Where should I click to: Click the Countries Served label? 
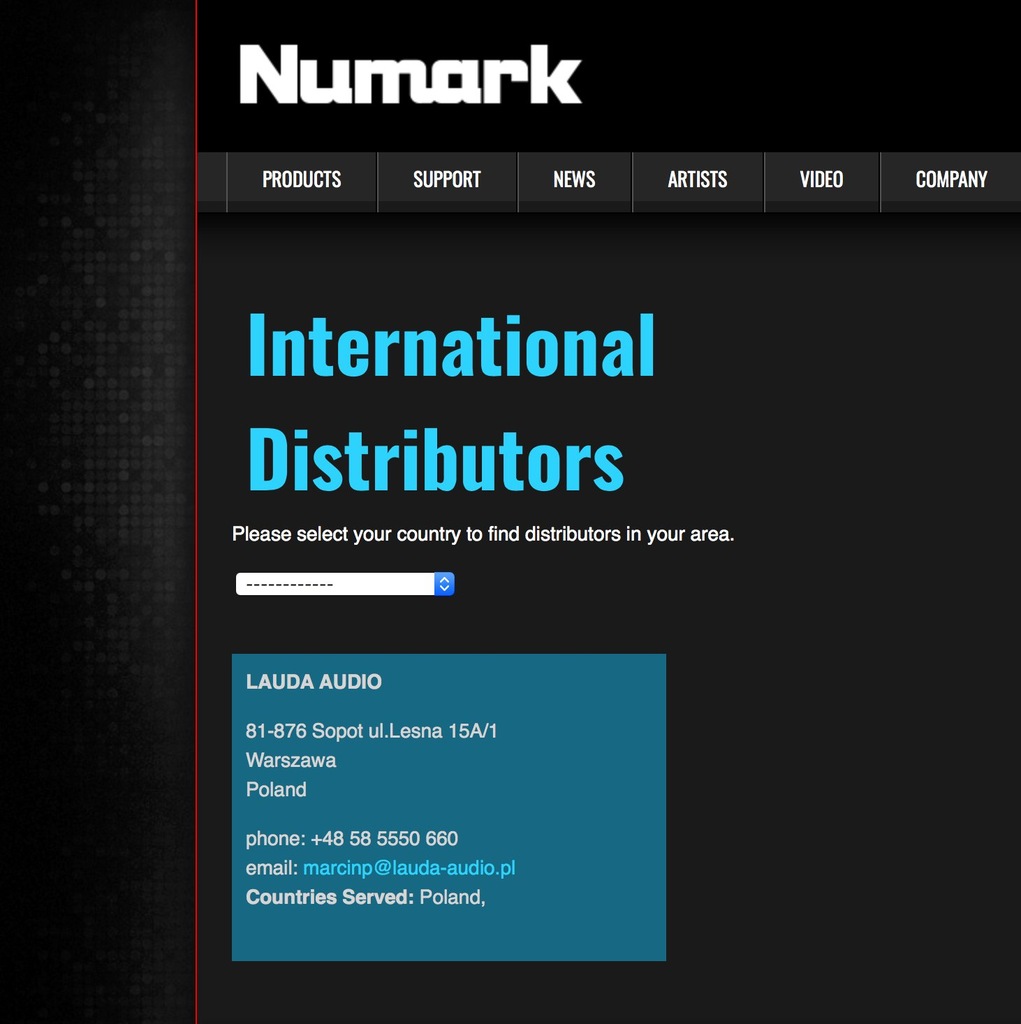pyautogui.click(x=330, y=897)
